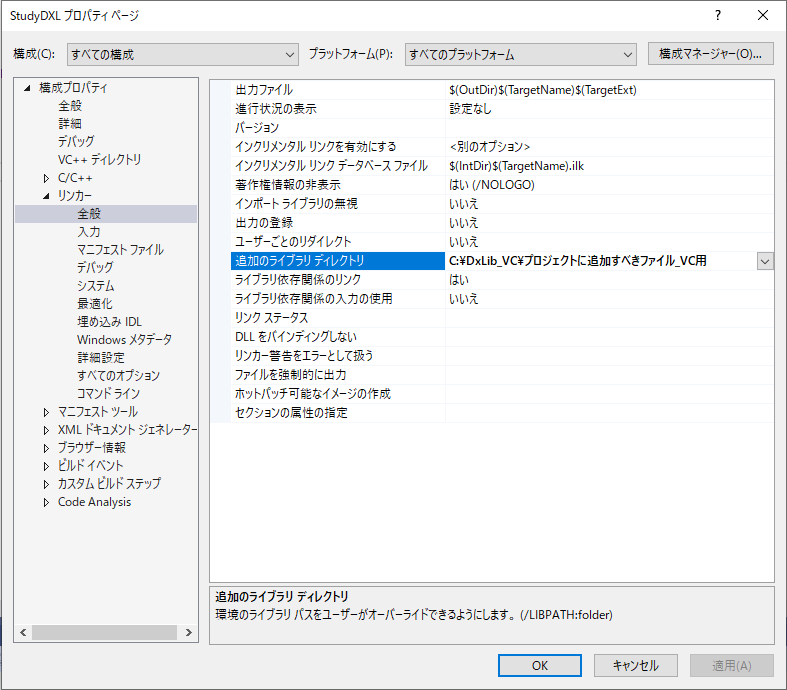The image size is (787, 690).
Task: Collapse the リンカー tree node
Action: (46, 196)
